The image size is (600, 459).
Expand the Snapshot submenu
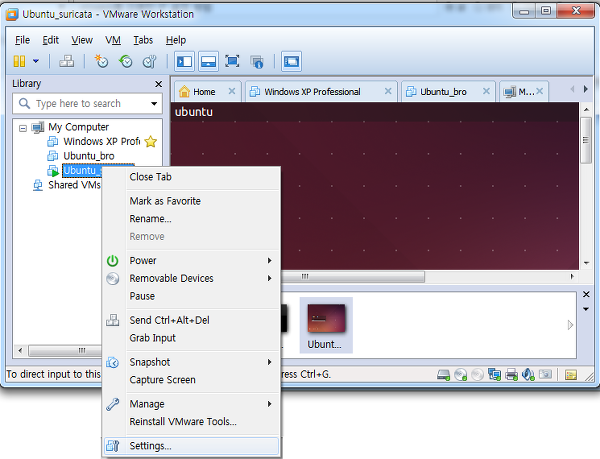191,362
